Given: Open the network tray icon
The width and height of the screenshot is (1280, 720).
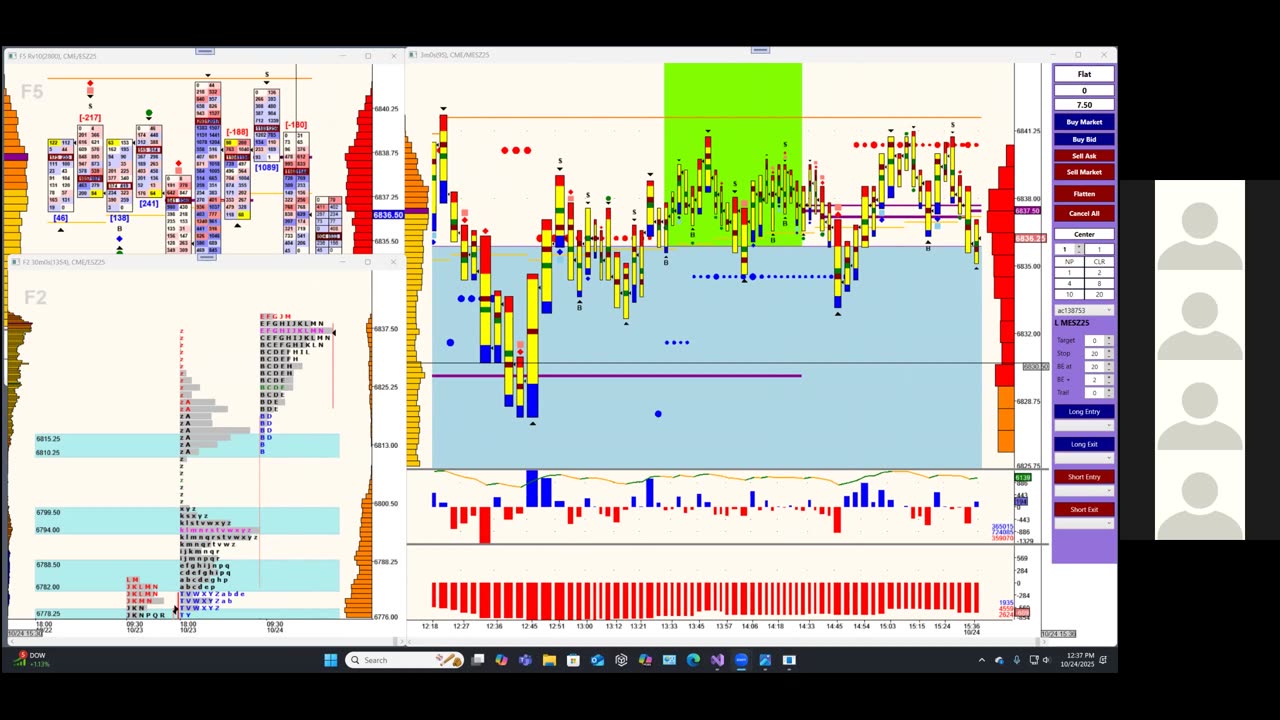Looking at the screenshot, I should pos(1034,660).
